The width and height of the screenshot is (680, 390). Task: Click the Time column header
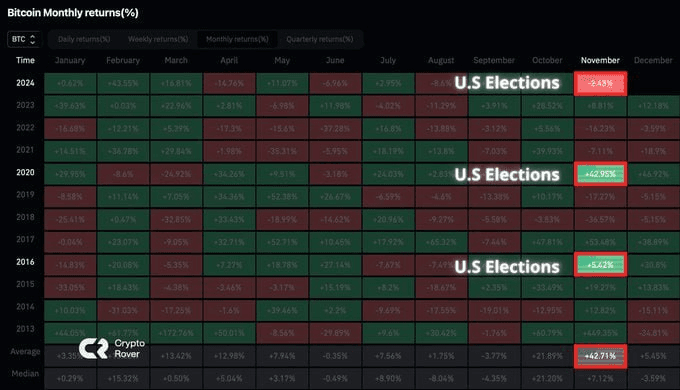pos(25,60)
